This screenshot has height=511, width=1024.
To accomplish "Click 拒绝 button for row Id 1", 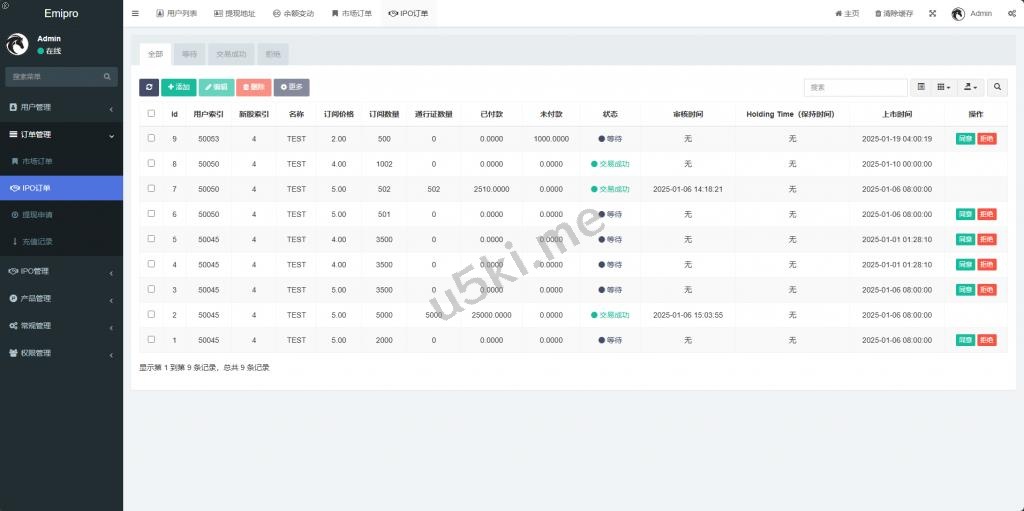I will tap(987, 340).
